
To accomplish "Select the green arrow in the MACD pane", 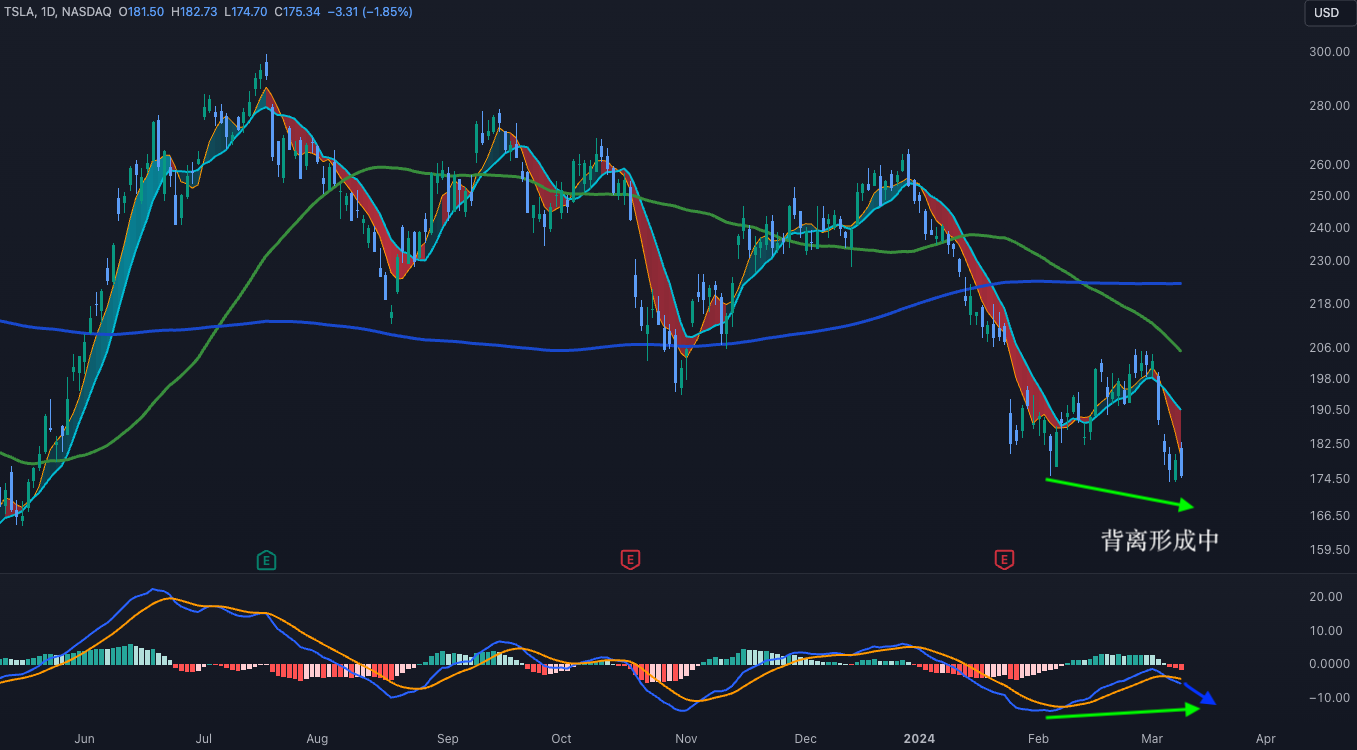I will (1120, 712).
